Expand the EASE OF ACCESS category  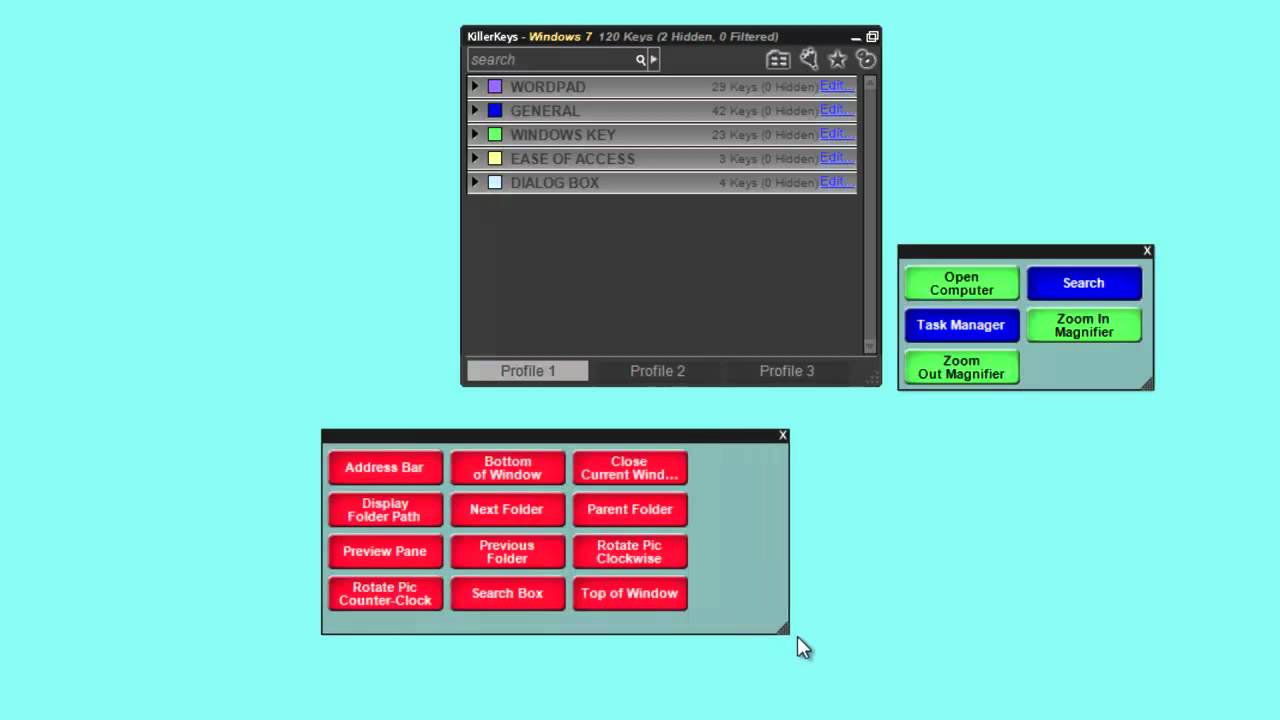475,158
